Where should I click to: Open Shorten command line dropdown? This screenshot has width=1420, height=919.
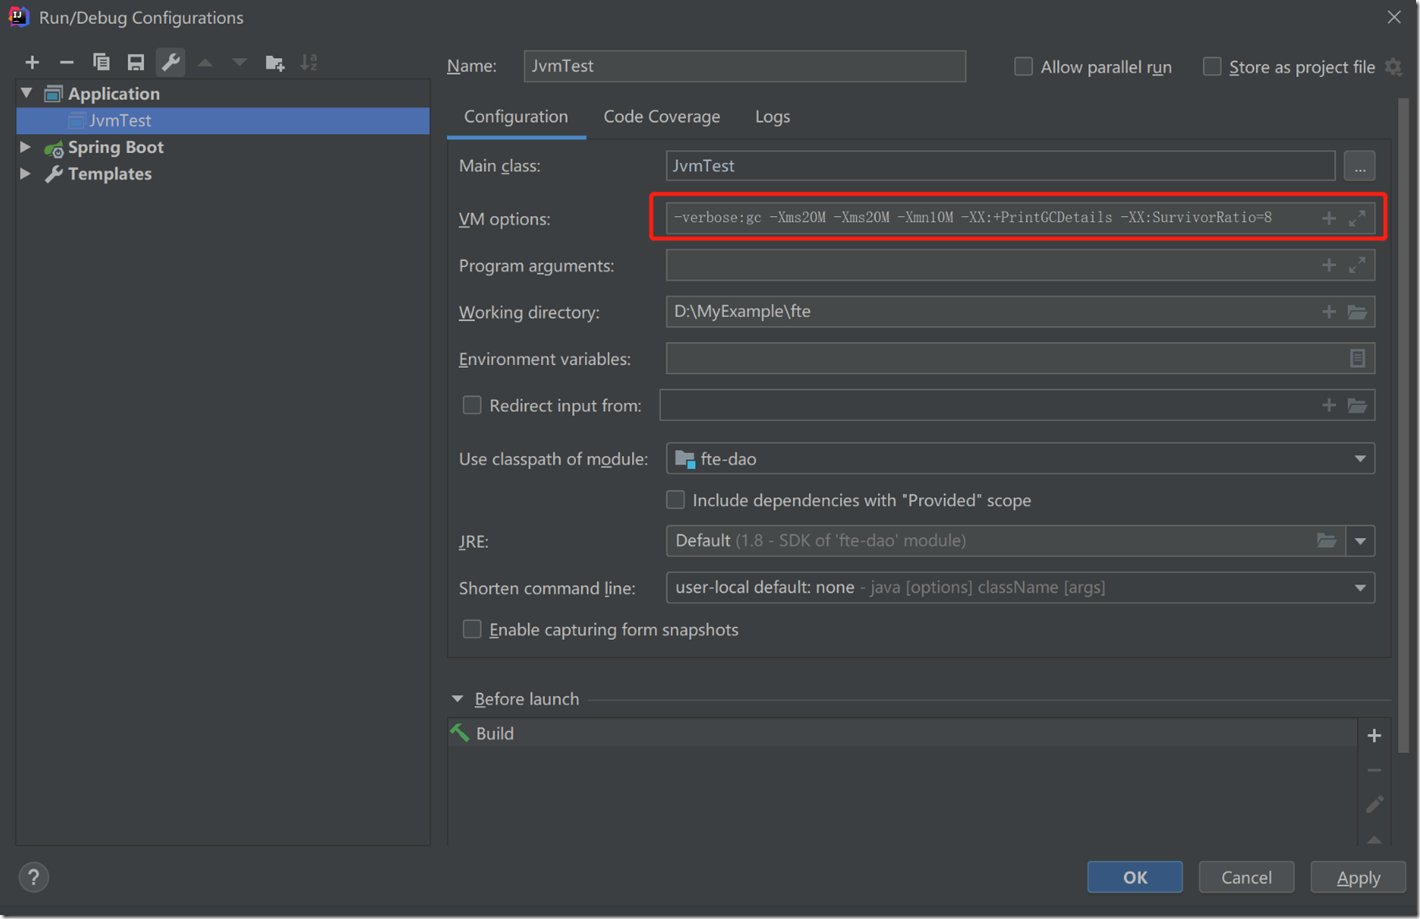coord(1360,588)
